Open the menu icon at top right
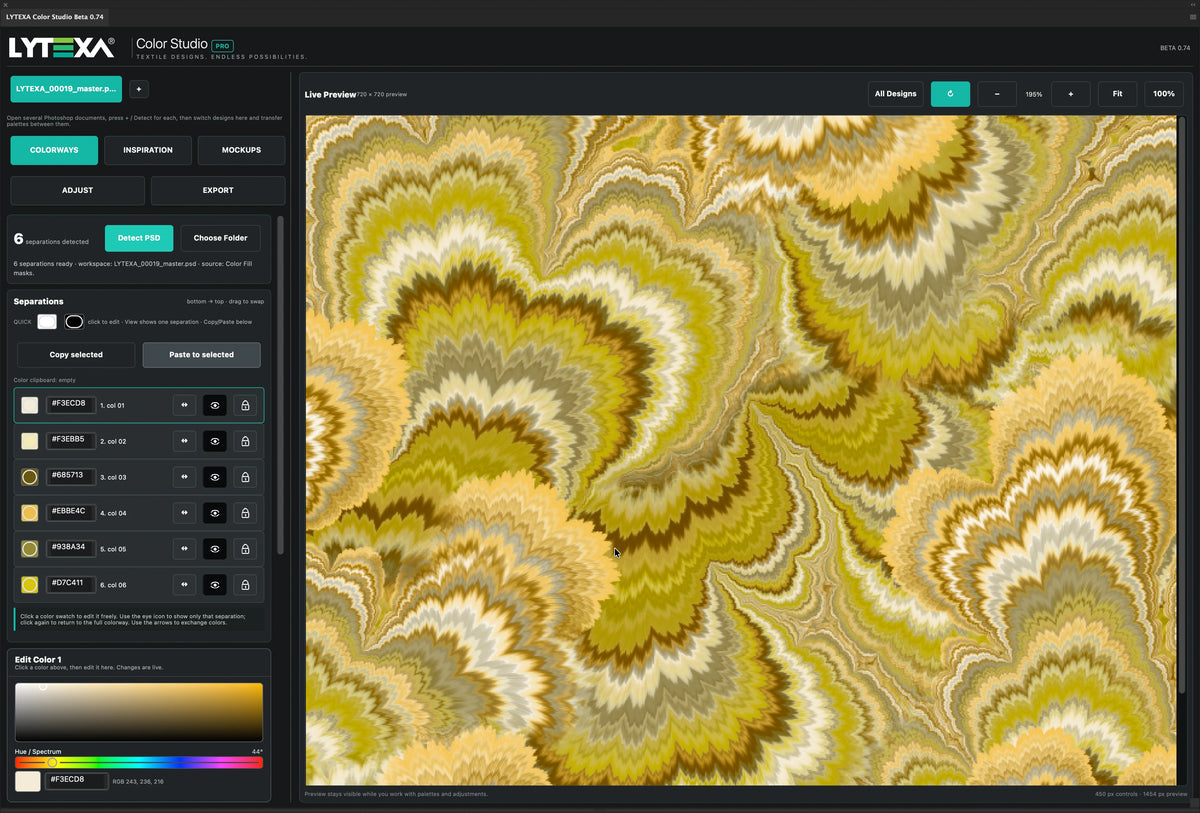Screen dimensions: 1200x813 pyautogui.click(x=1192, y=17)
